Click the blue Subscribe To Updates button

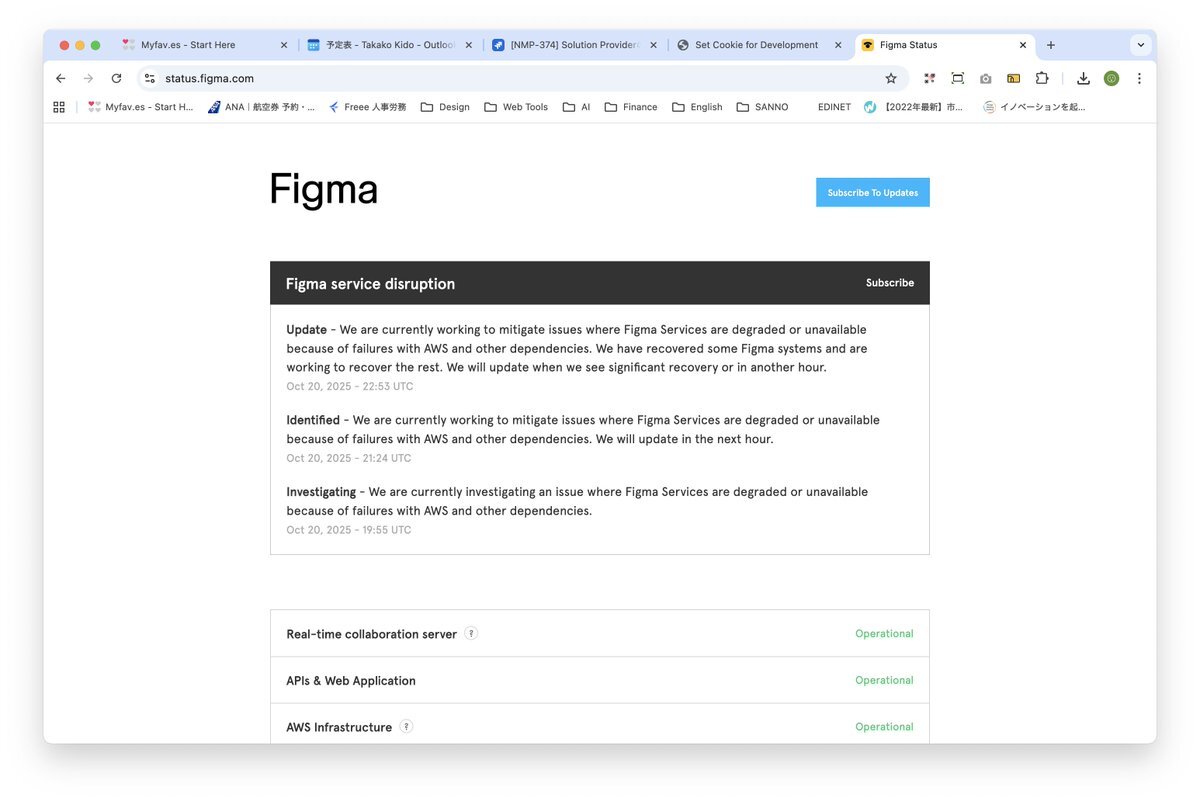[872, 193]
